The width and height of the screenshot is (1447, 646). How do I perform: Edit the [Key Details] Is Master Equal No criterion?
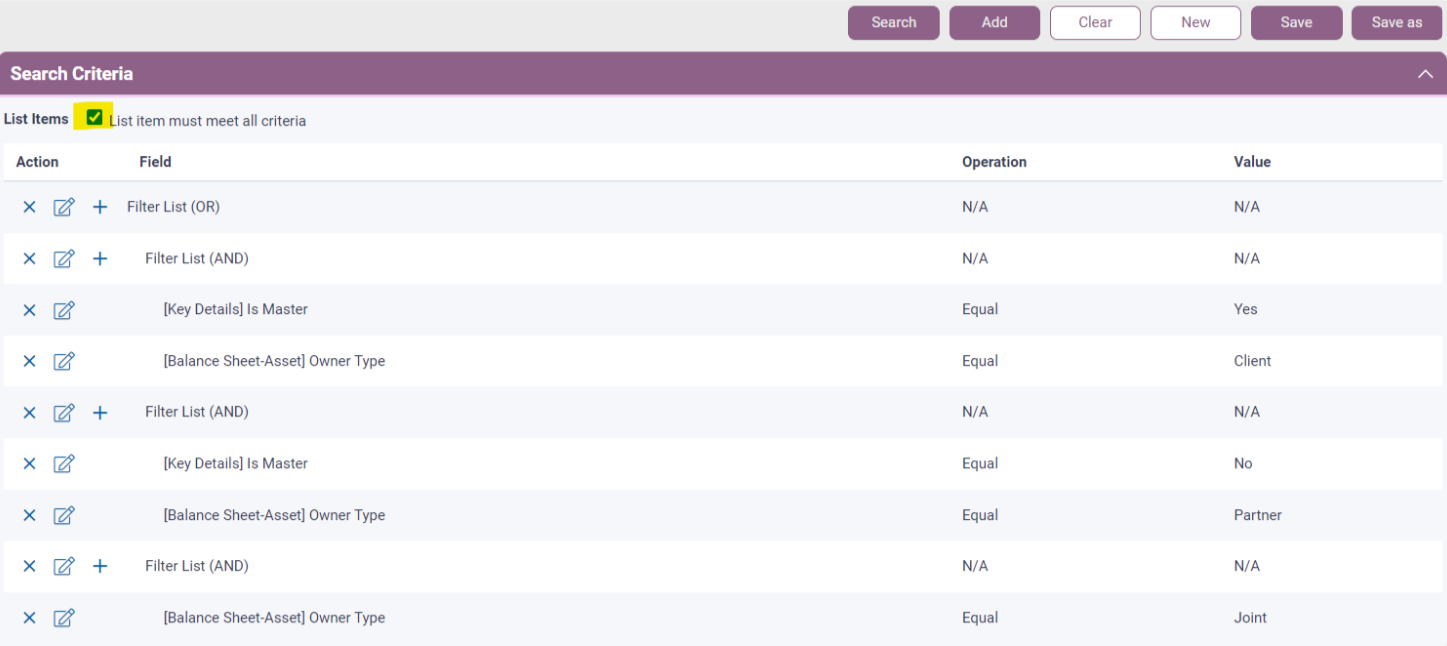pyautogui.click(x=64, y=463)
